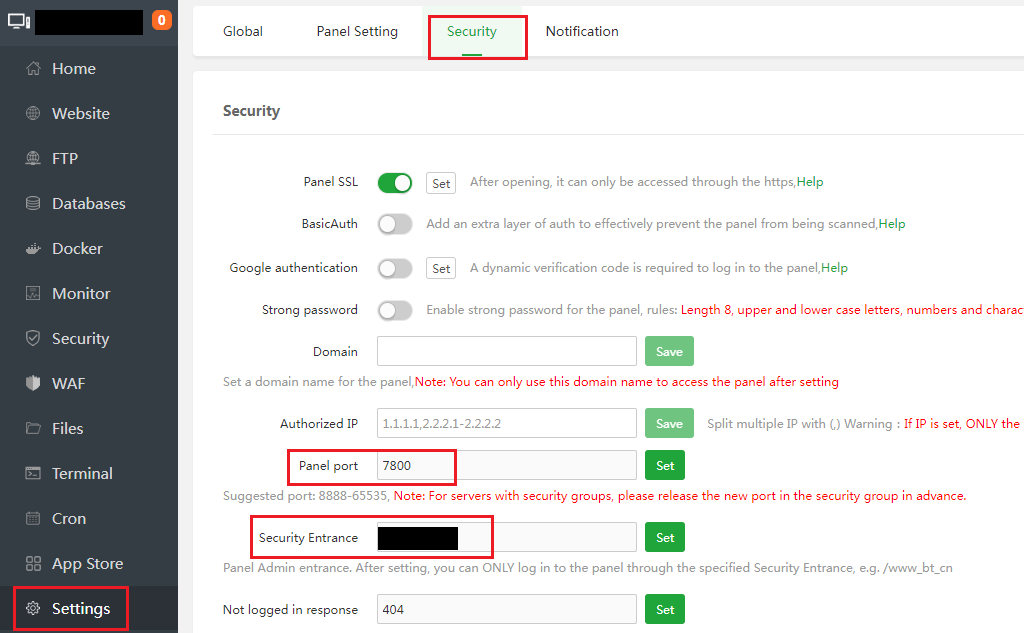Image resolution: width=1024 pixels, height=633 pixels.
Task: Open the App Store grid icon
Action: click(x=33, y=563)
